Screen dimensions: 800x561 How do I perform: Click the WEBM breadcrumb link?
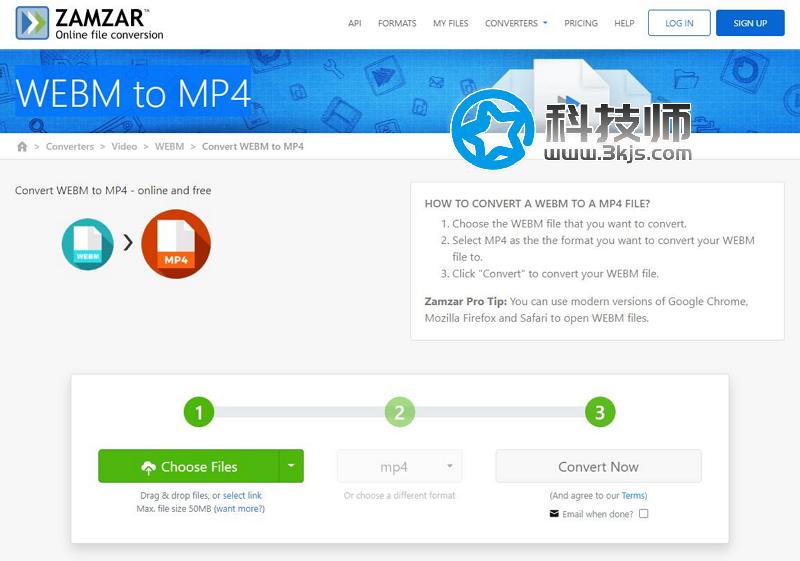pos(169,146)
